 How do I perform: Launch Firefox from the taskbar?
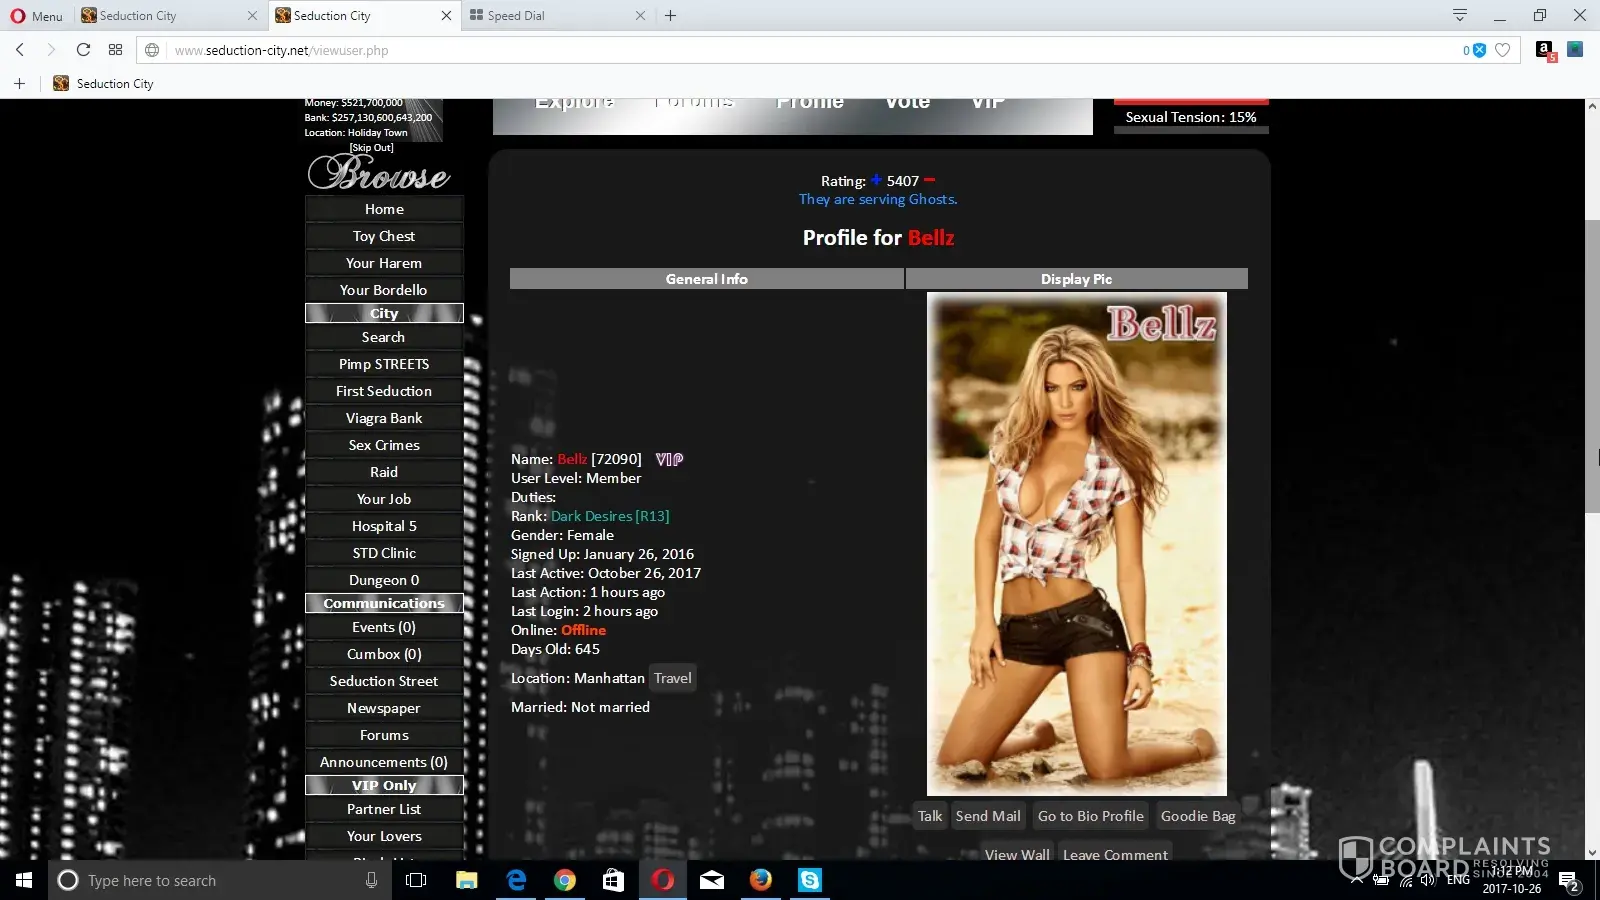pyautogui.click(x=761, y=880)
